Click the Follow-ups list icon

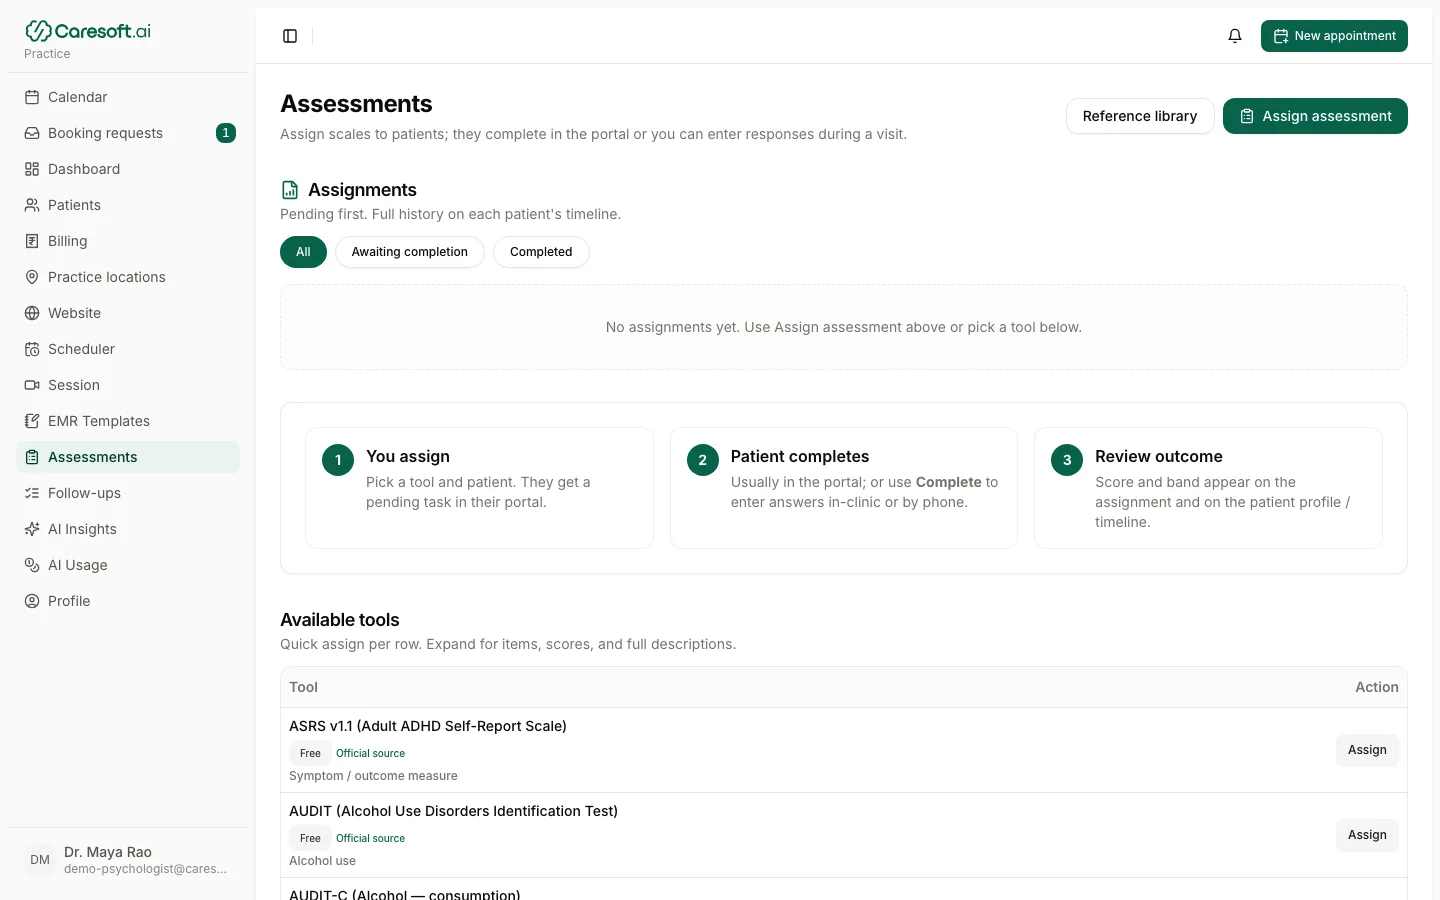click(32, 493)
